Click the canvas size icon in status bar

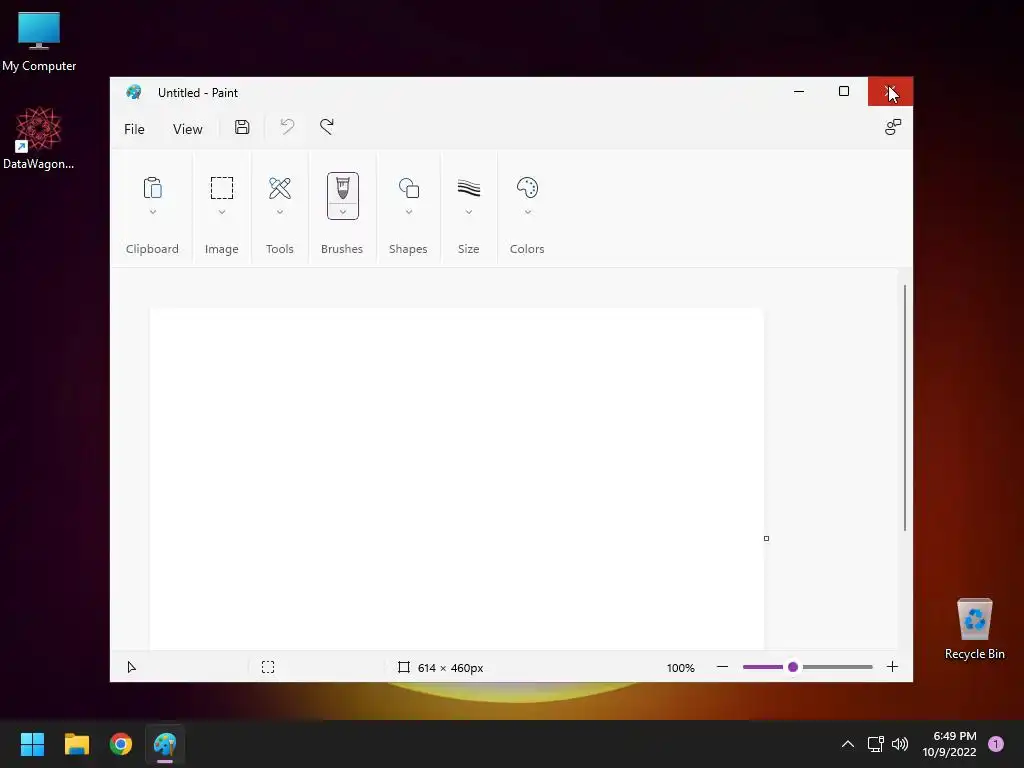(404, 667)
